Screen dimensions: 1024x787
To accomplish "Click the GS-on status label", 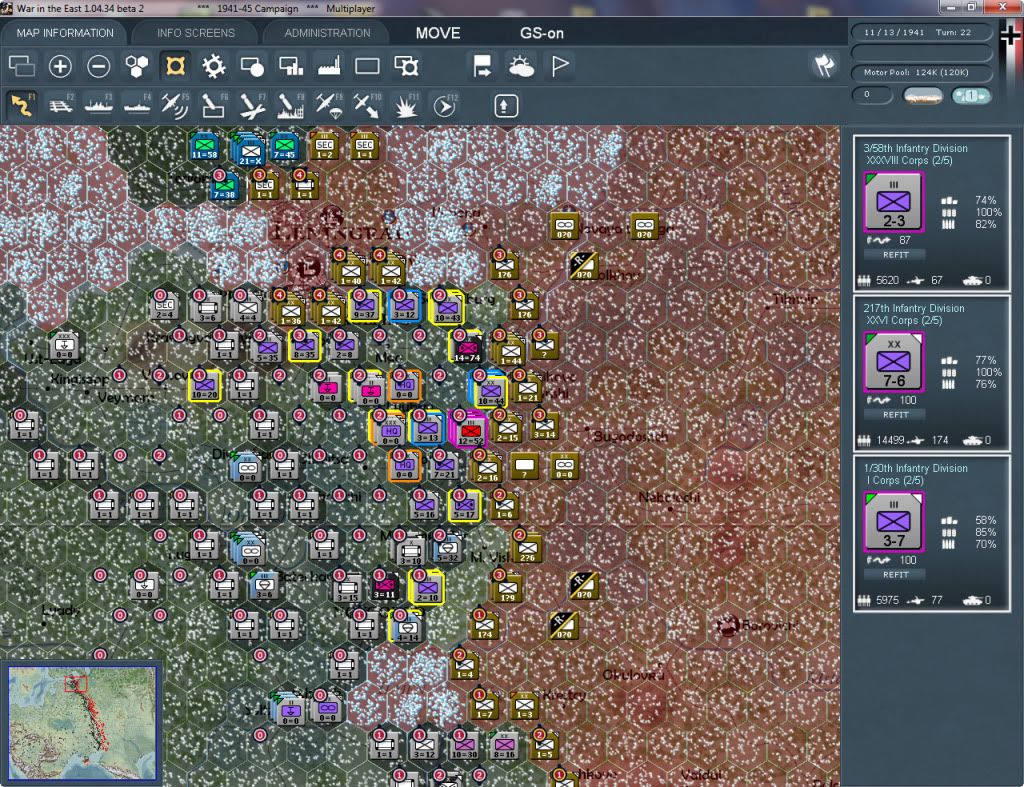I will (542, 33).
